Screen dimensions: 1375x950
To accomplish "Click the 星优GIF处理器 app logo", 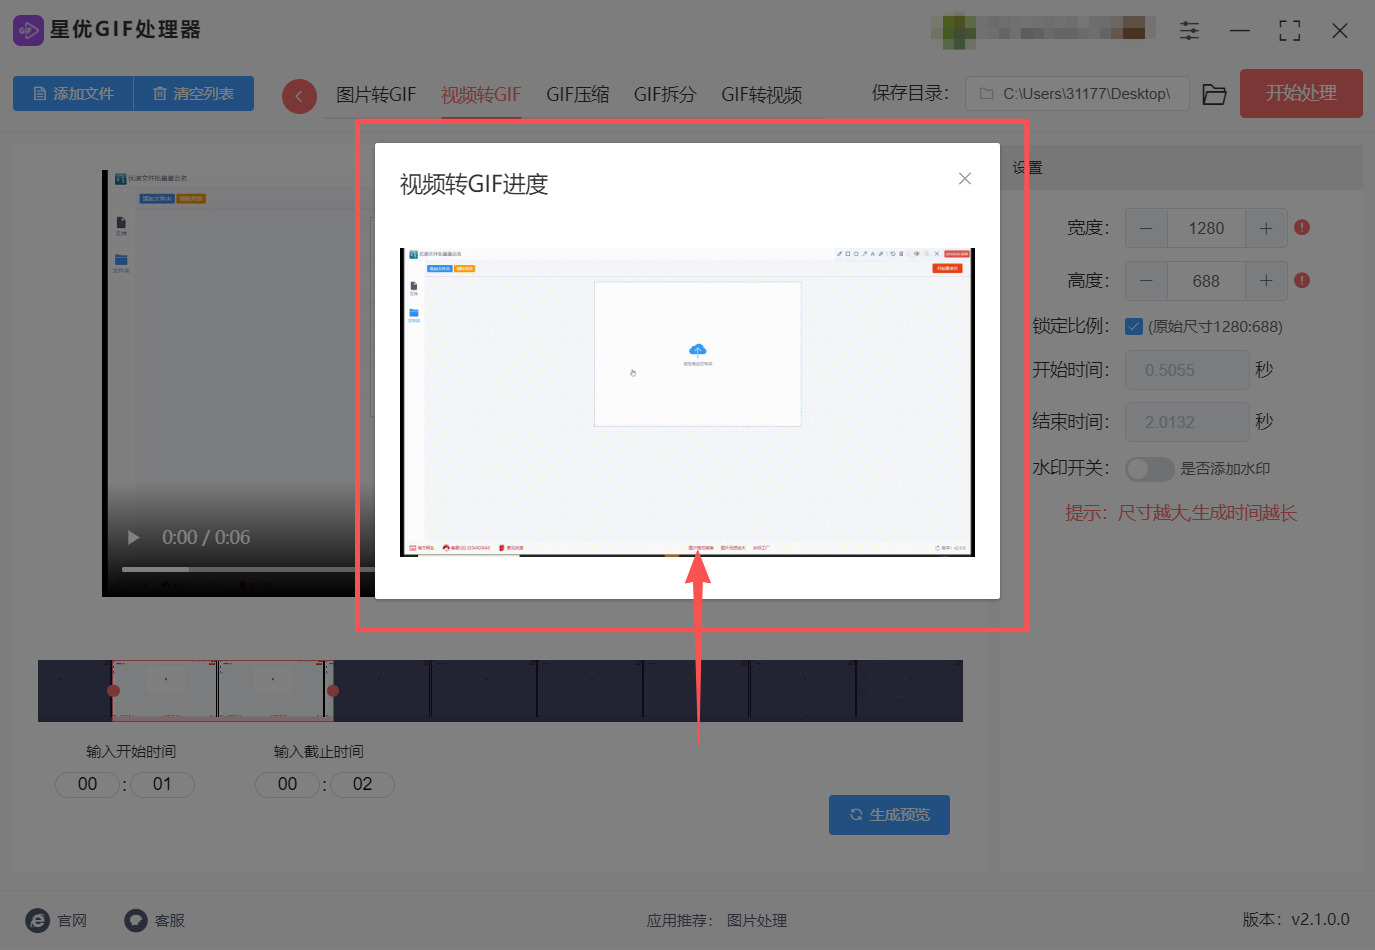I will point(27,30).
